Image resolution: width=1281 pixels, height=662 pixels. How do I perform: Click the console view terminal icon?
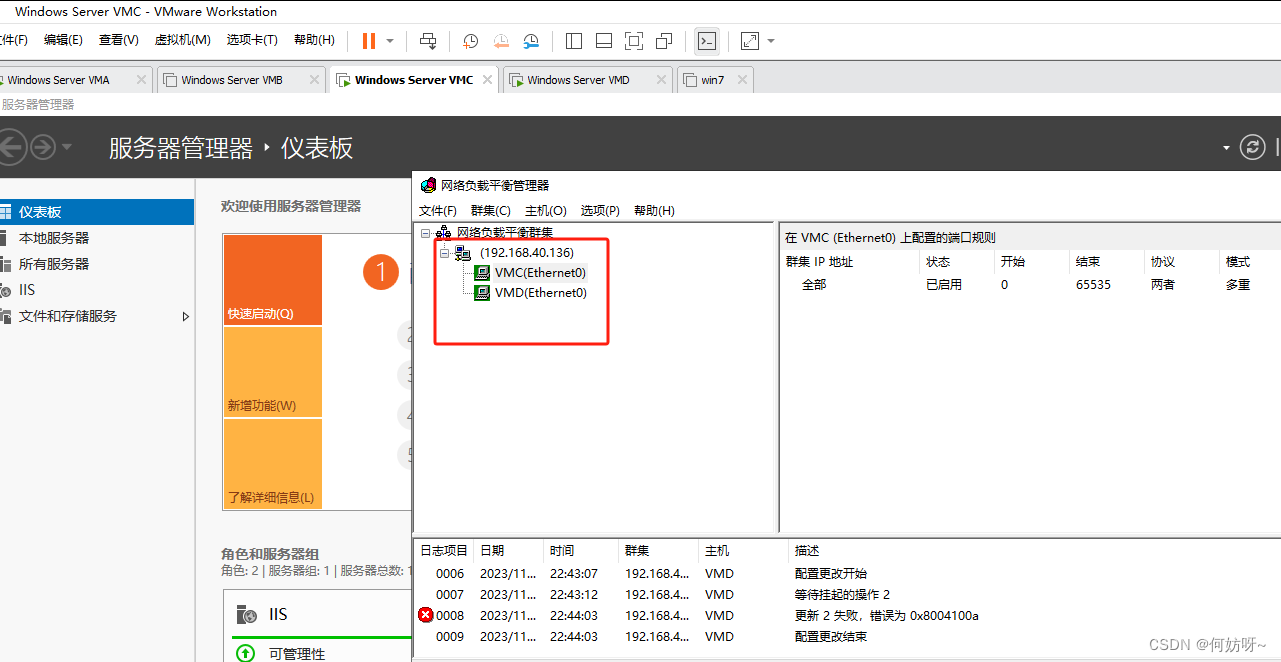707,41
